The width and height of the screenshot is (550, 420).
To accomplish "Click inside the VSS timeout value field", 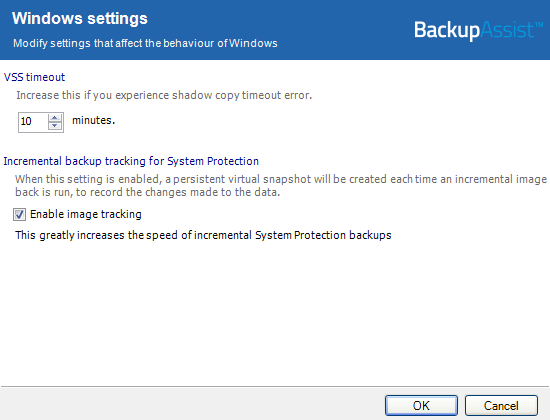I will click(33, 122).
